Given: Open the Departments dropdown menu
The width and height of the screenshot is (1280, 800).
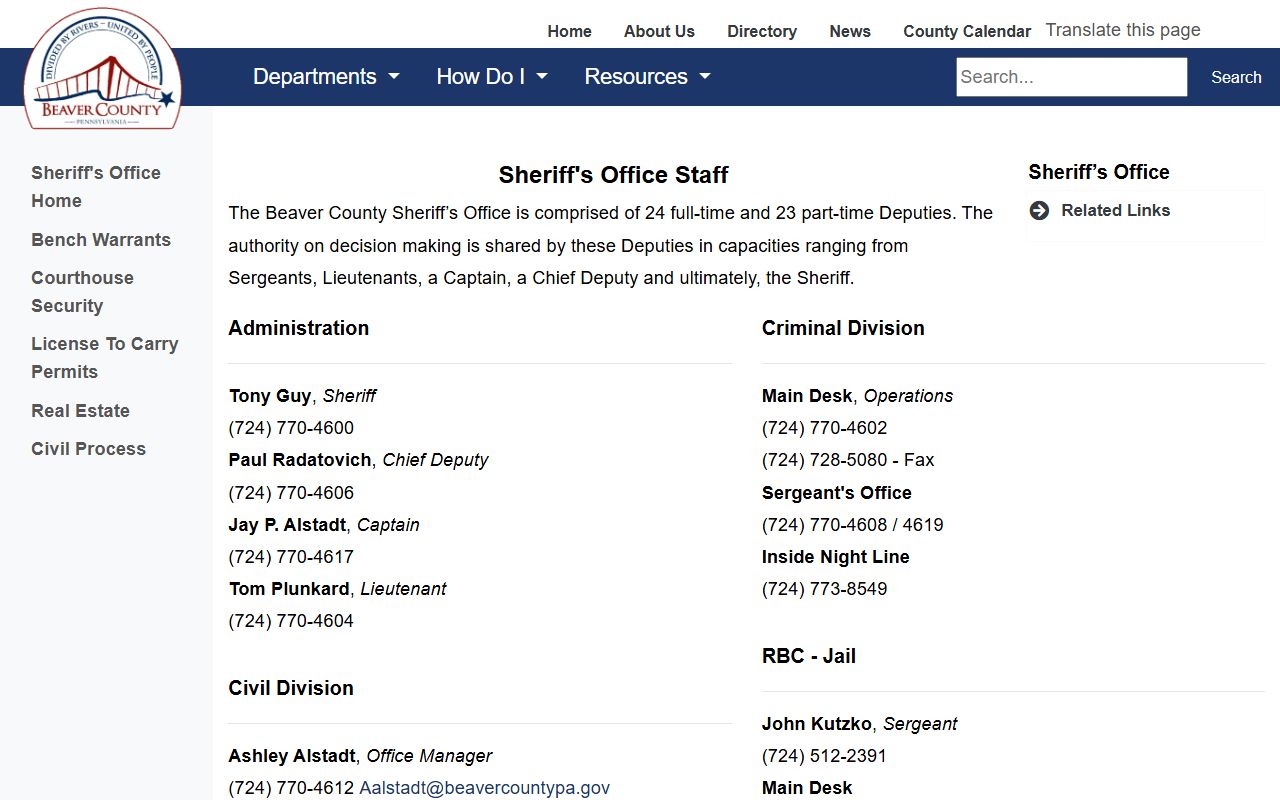Looking at the screenshot, I should point(326,77).
